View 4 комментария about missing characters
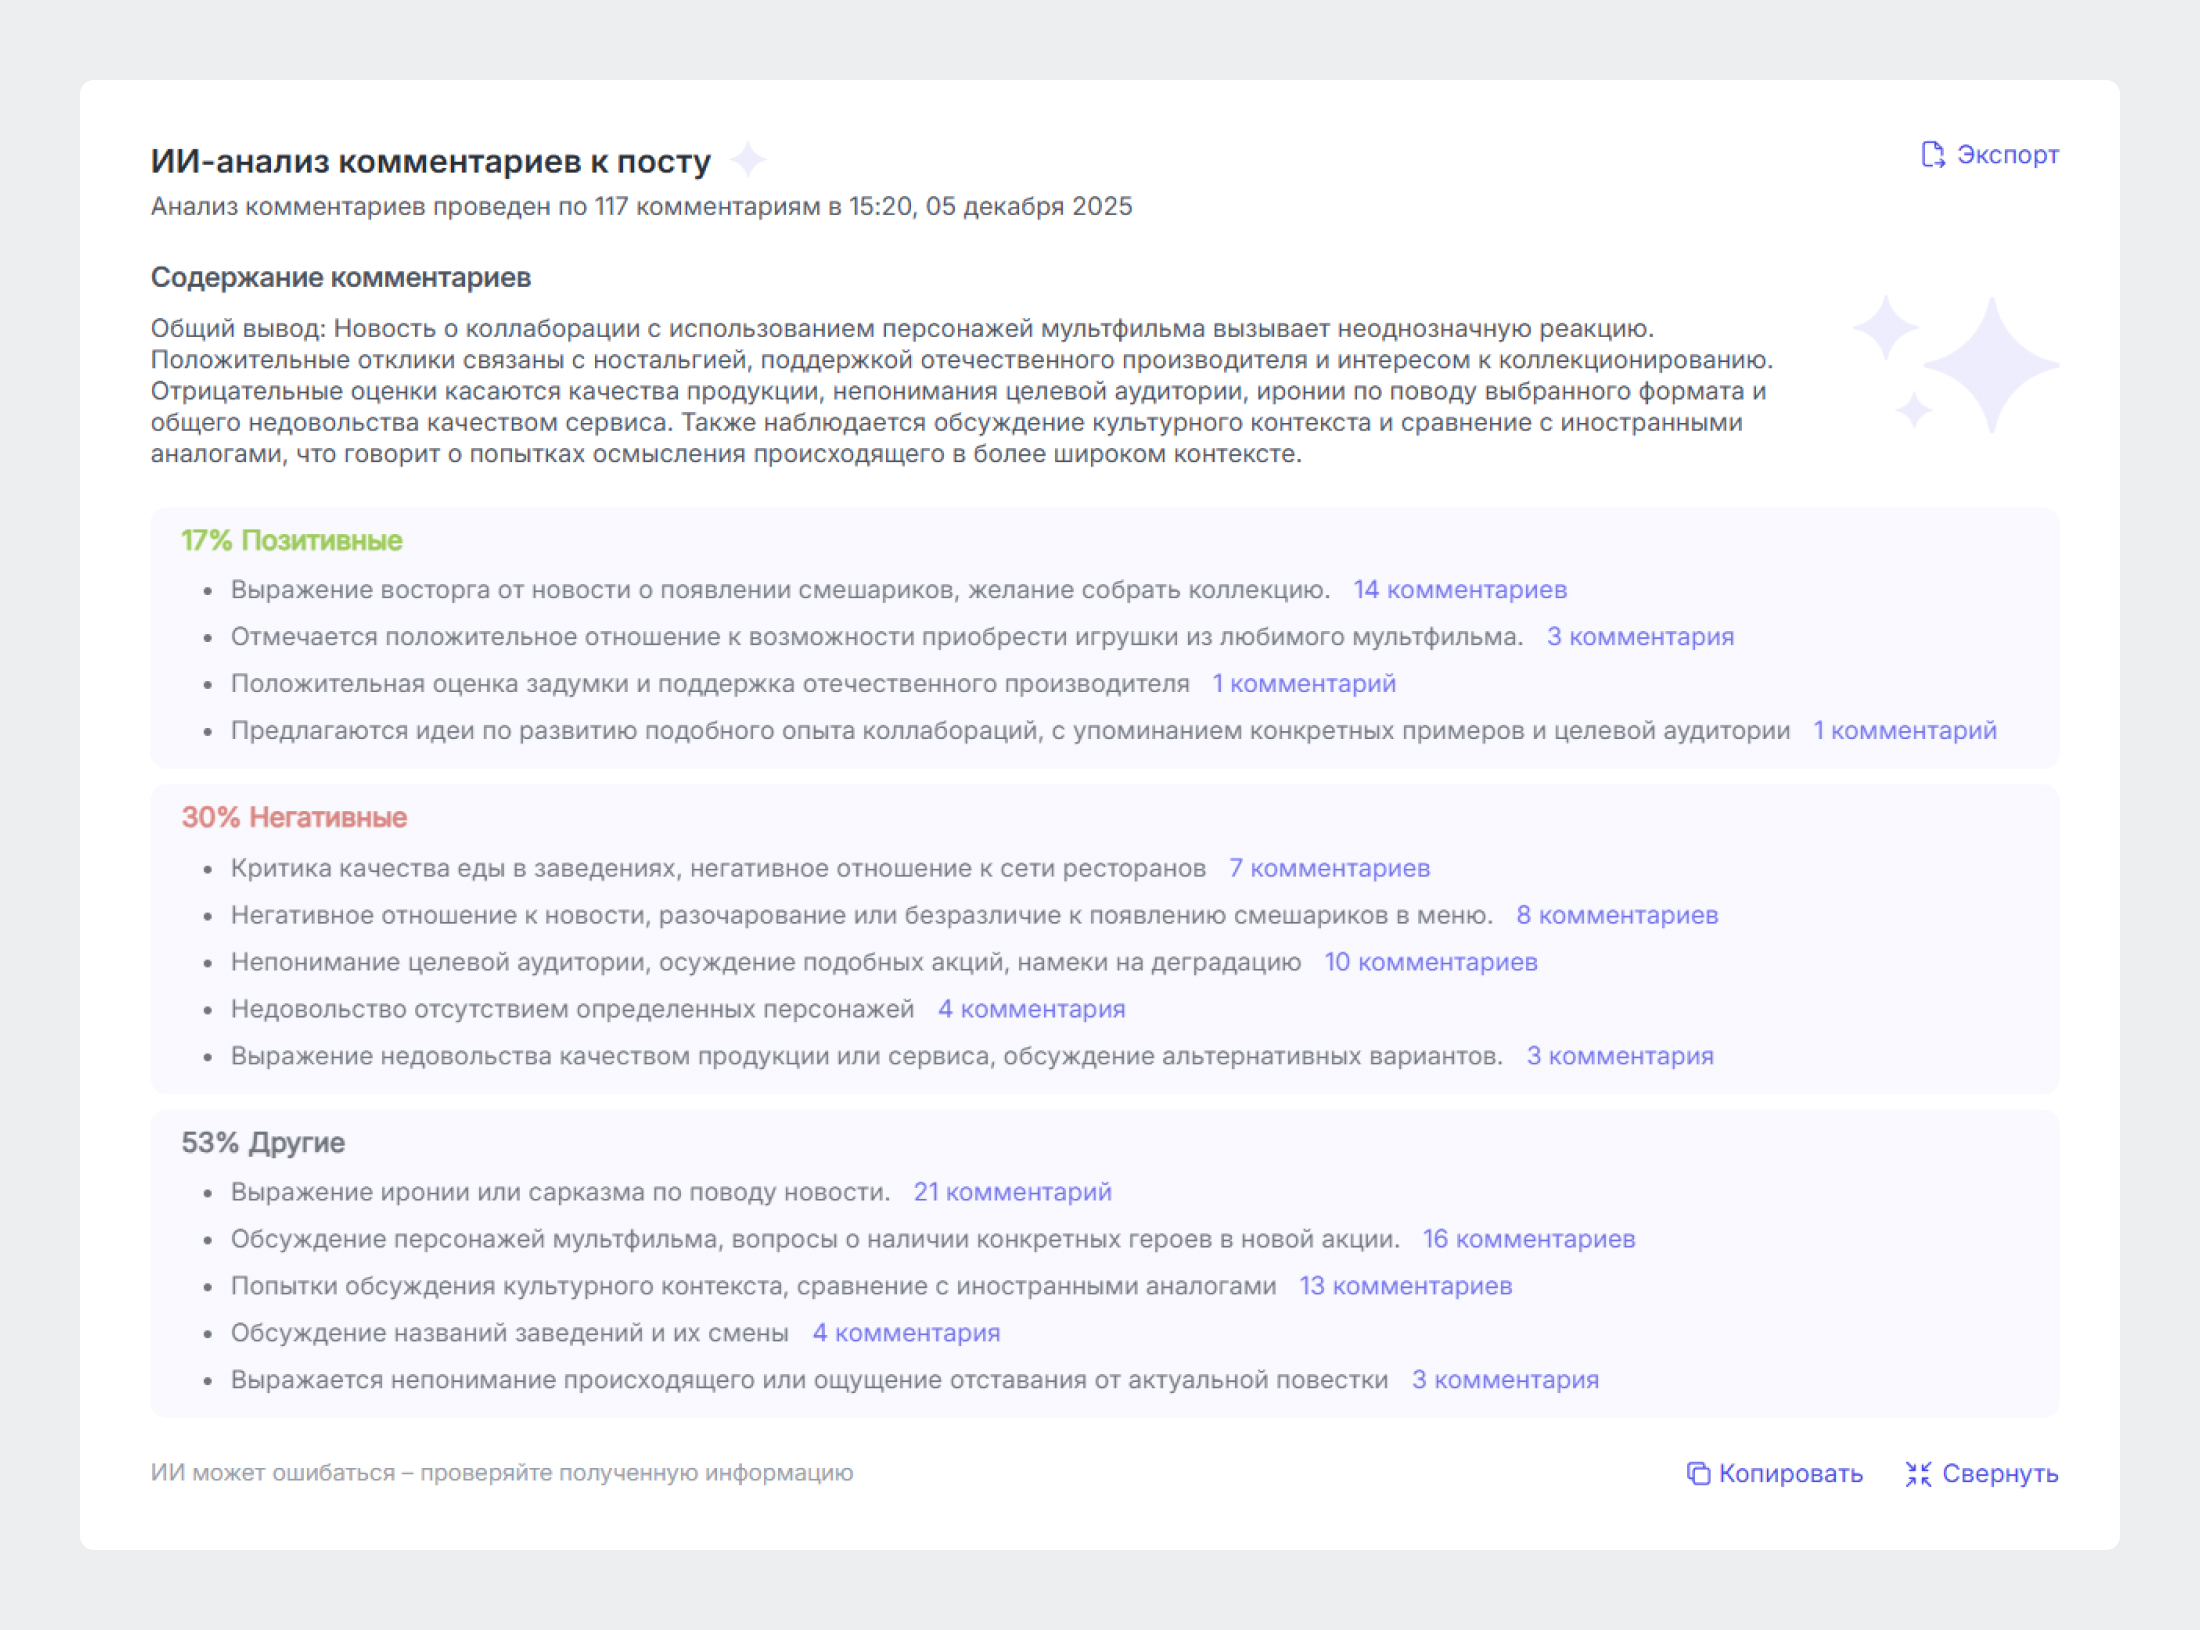The height and width of the screenshot is (1630, 2200). (1031, 1008)
